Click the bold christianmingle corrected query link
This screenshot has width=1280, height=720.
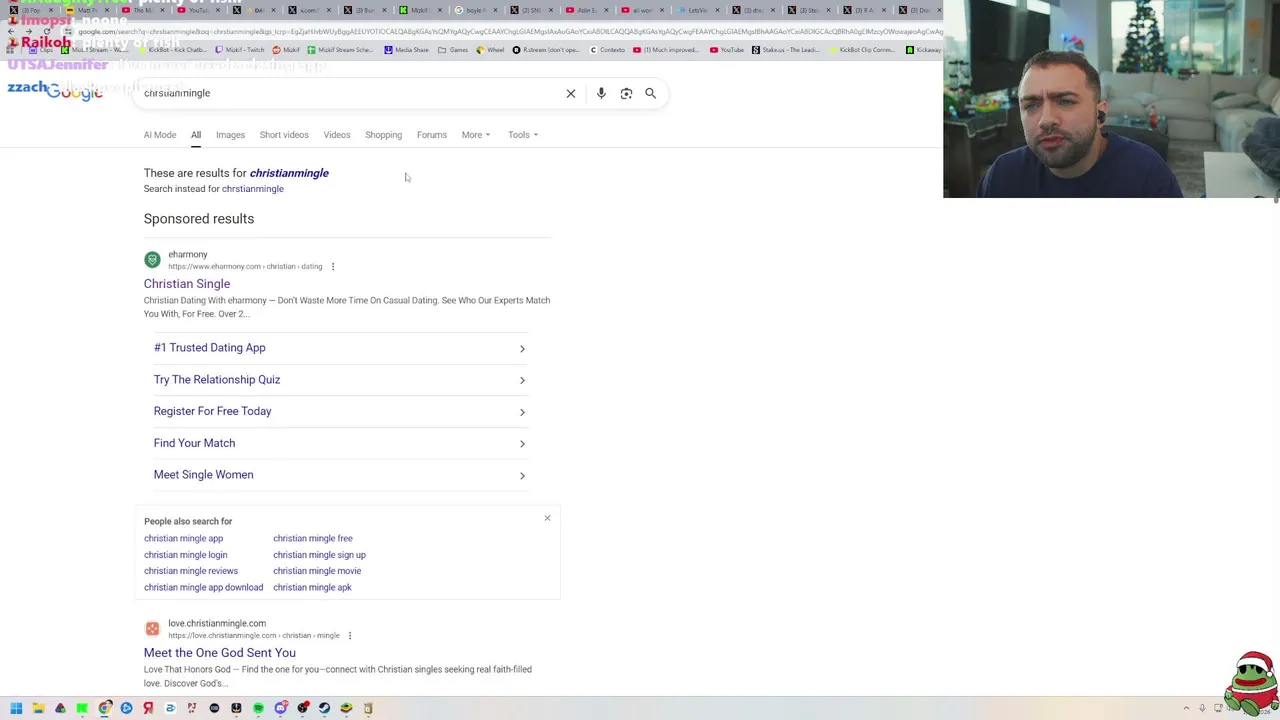[289, 173]
